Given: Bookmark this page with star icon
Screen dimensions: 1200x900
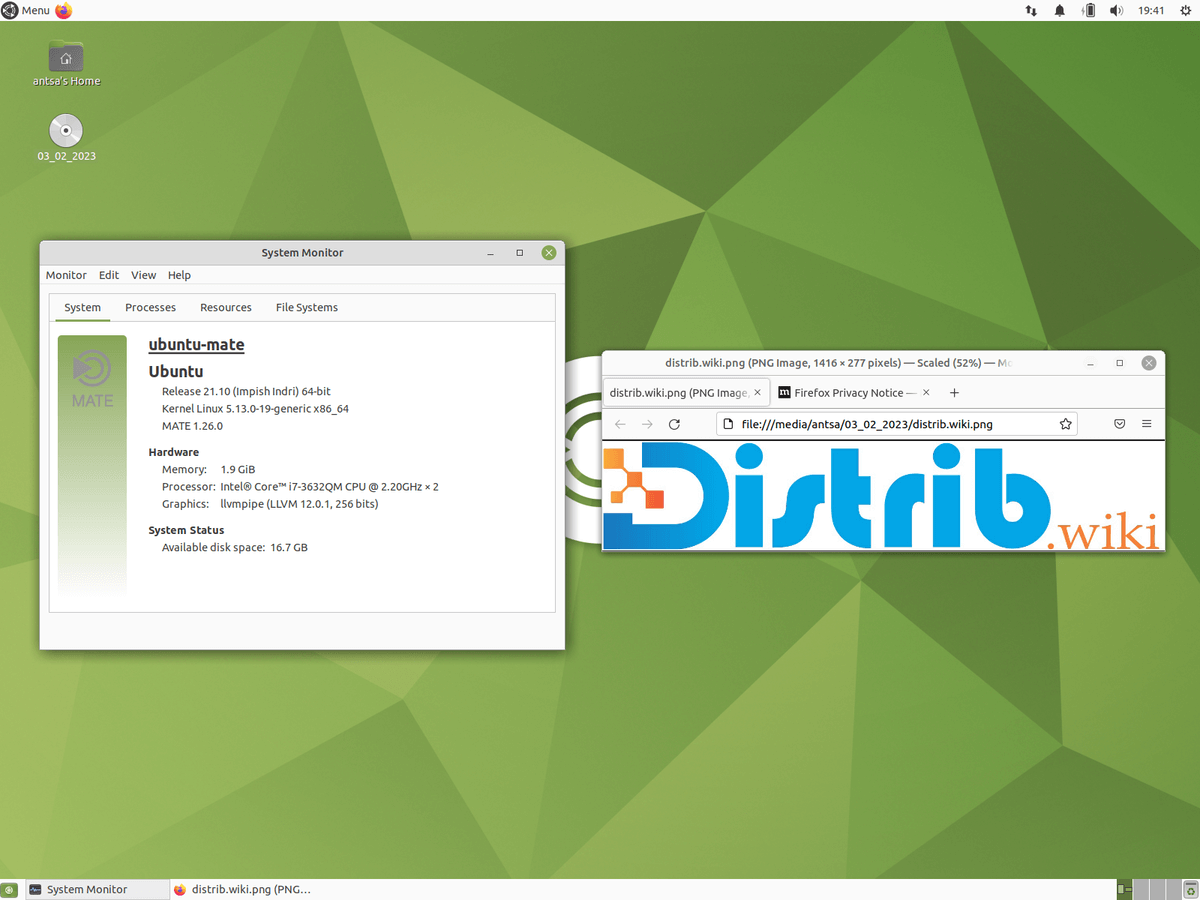Looking at the screenshot, I should coord(1066,424).
